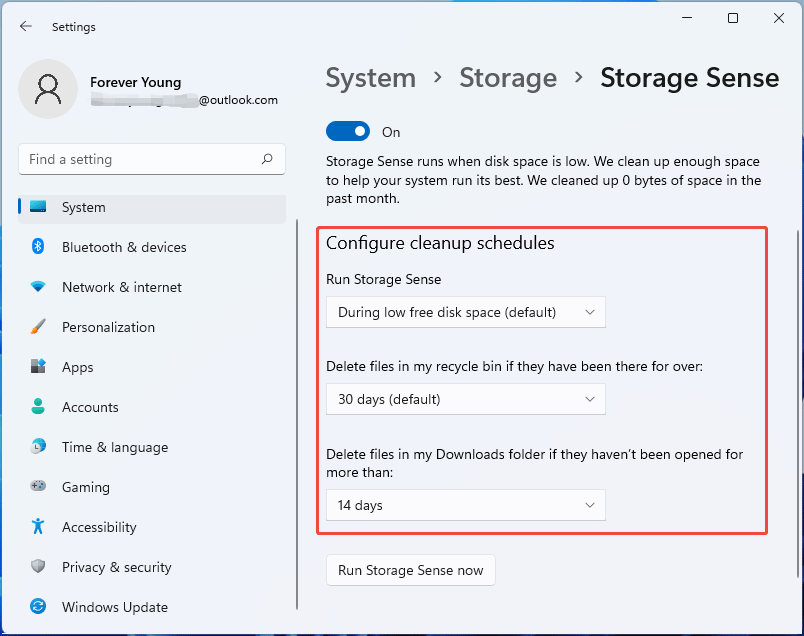
Task: Click the System breadcrumb link
Action: (x=371, y=78)
